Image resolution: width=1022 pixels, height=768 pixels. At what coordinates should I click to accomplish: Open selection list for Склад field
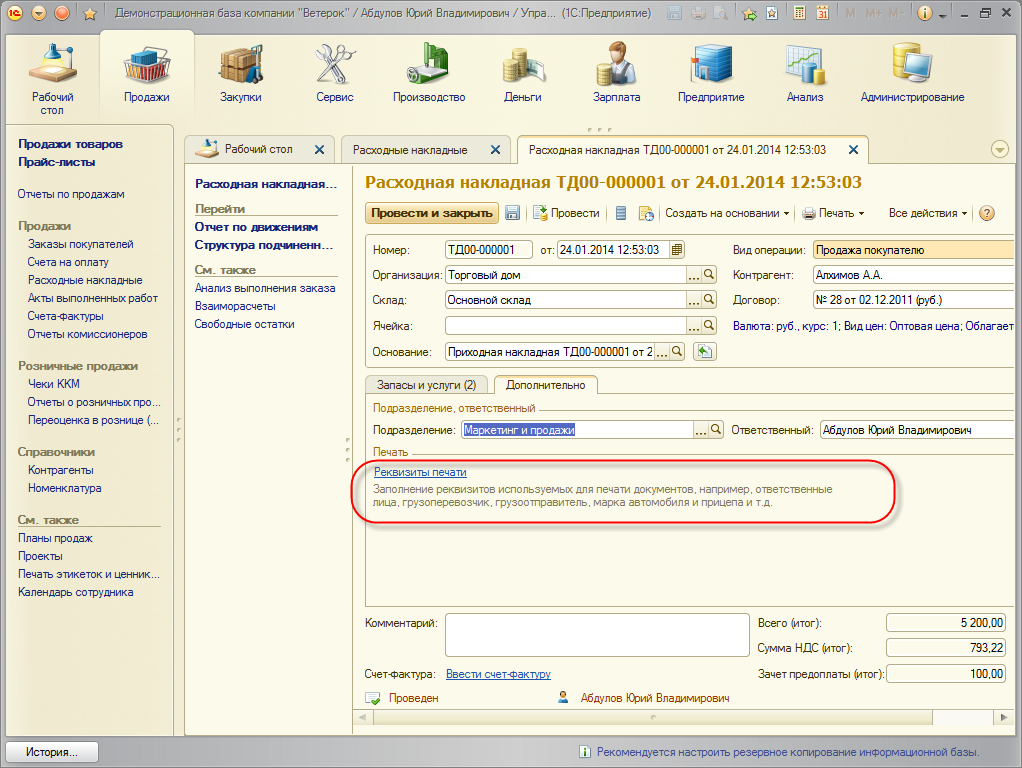(x=694, y=299)
